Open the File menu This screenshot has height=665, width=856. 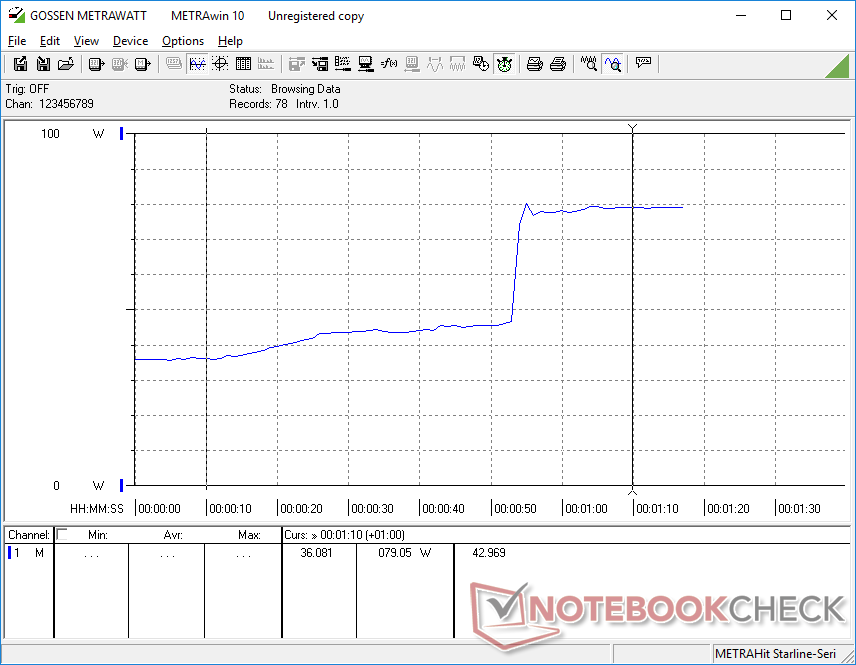(x=17, y=41)
